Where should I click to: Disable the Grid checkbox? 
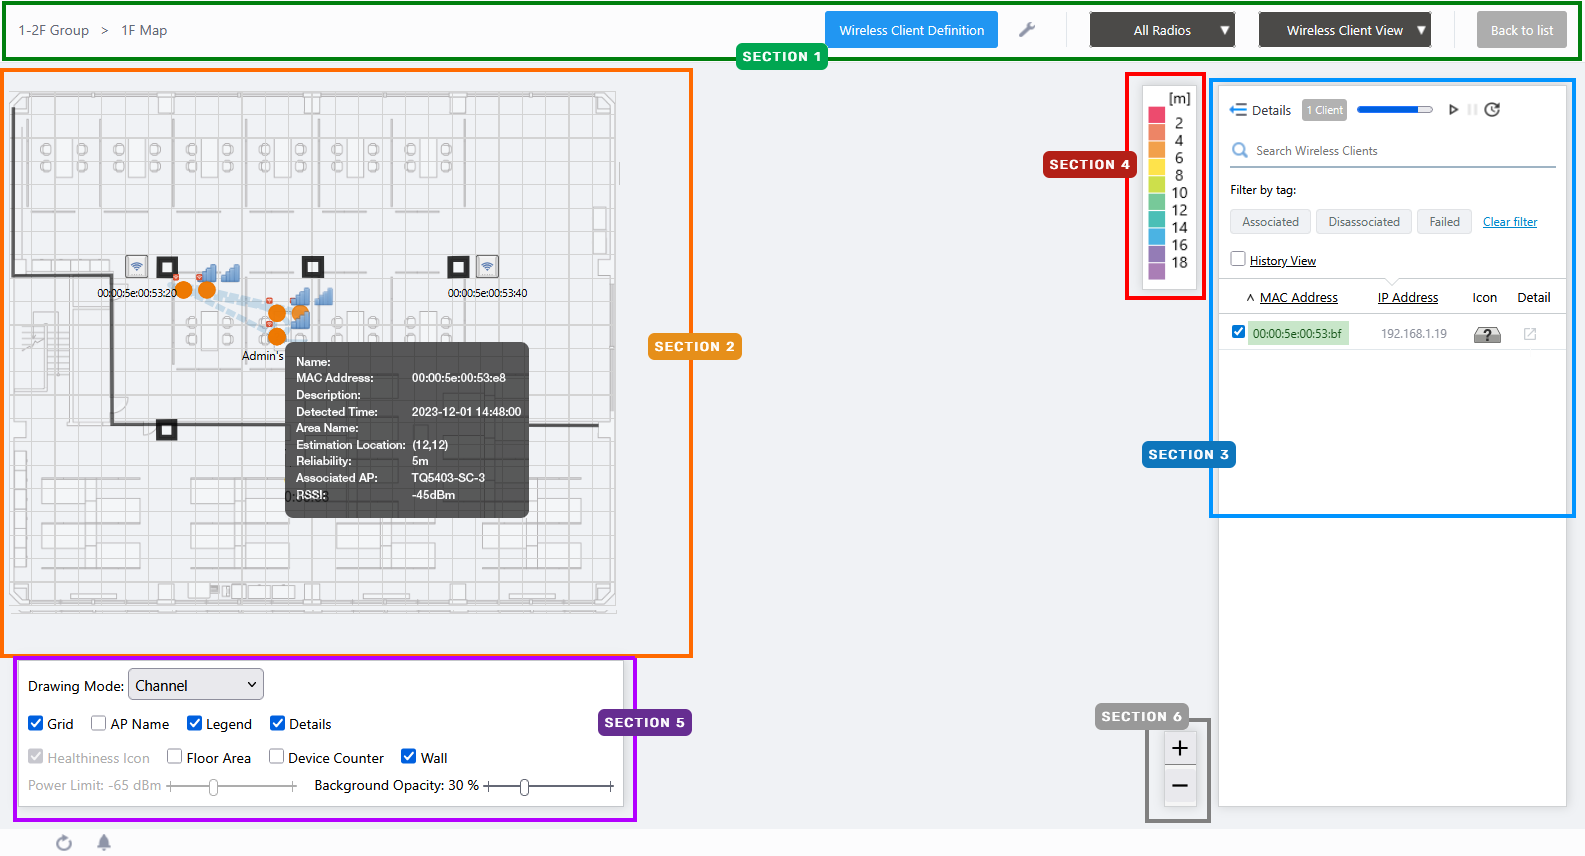coord(36,724)
